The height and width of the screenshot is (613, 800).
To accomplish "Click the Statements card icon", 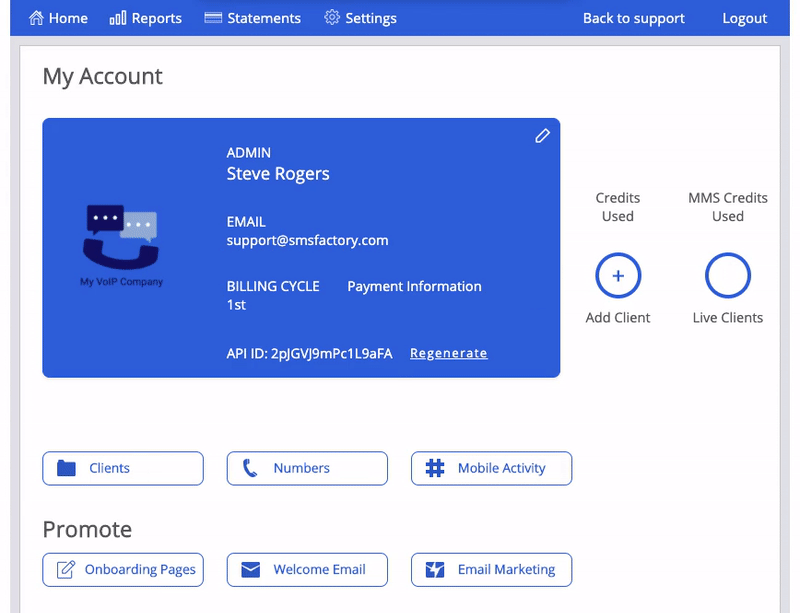I will (213, 18).
